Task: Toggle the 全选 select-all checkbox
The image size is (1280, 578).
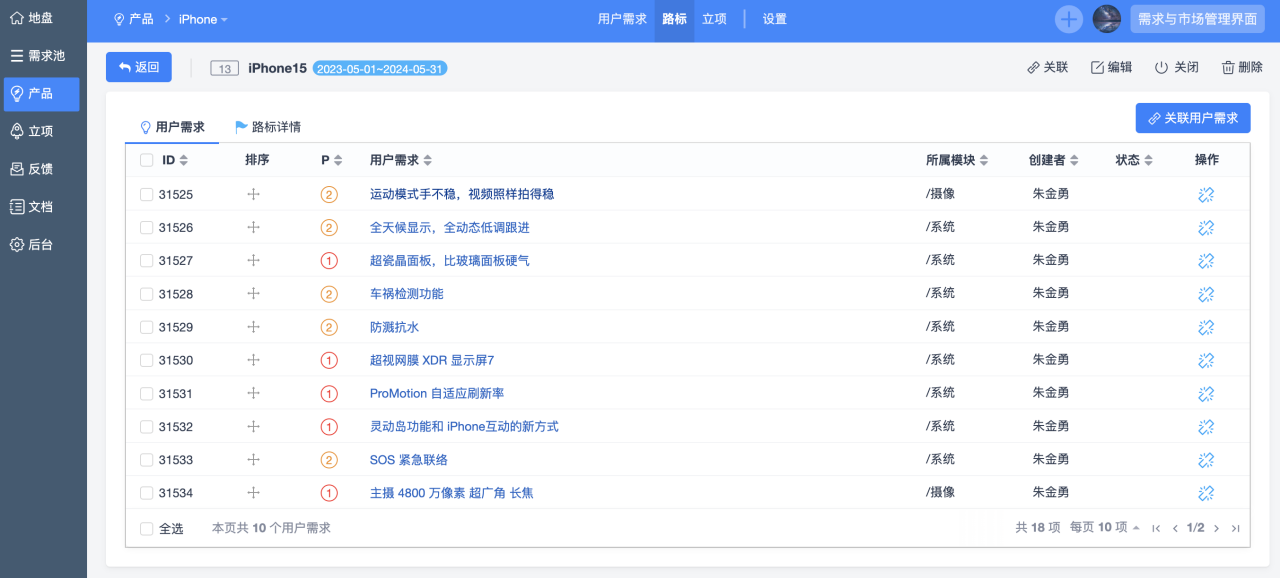Action: click(x=147, y=529)
